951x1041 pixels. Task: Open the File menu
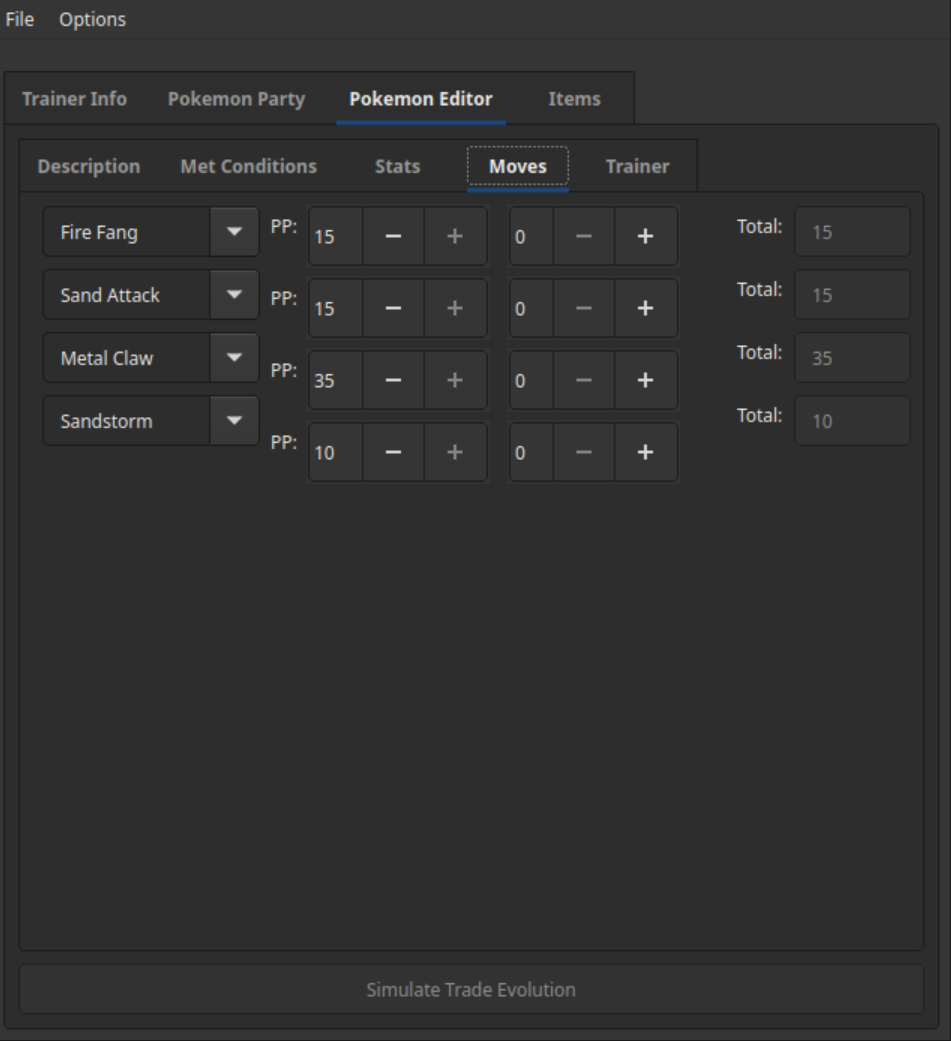point(20,19)
